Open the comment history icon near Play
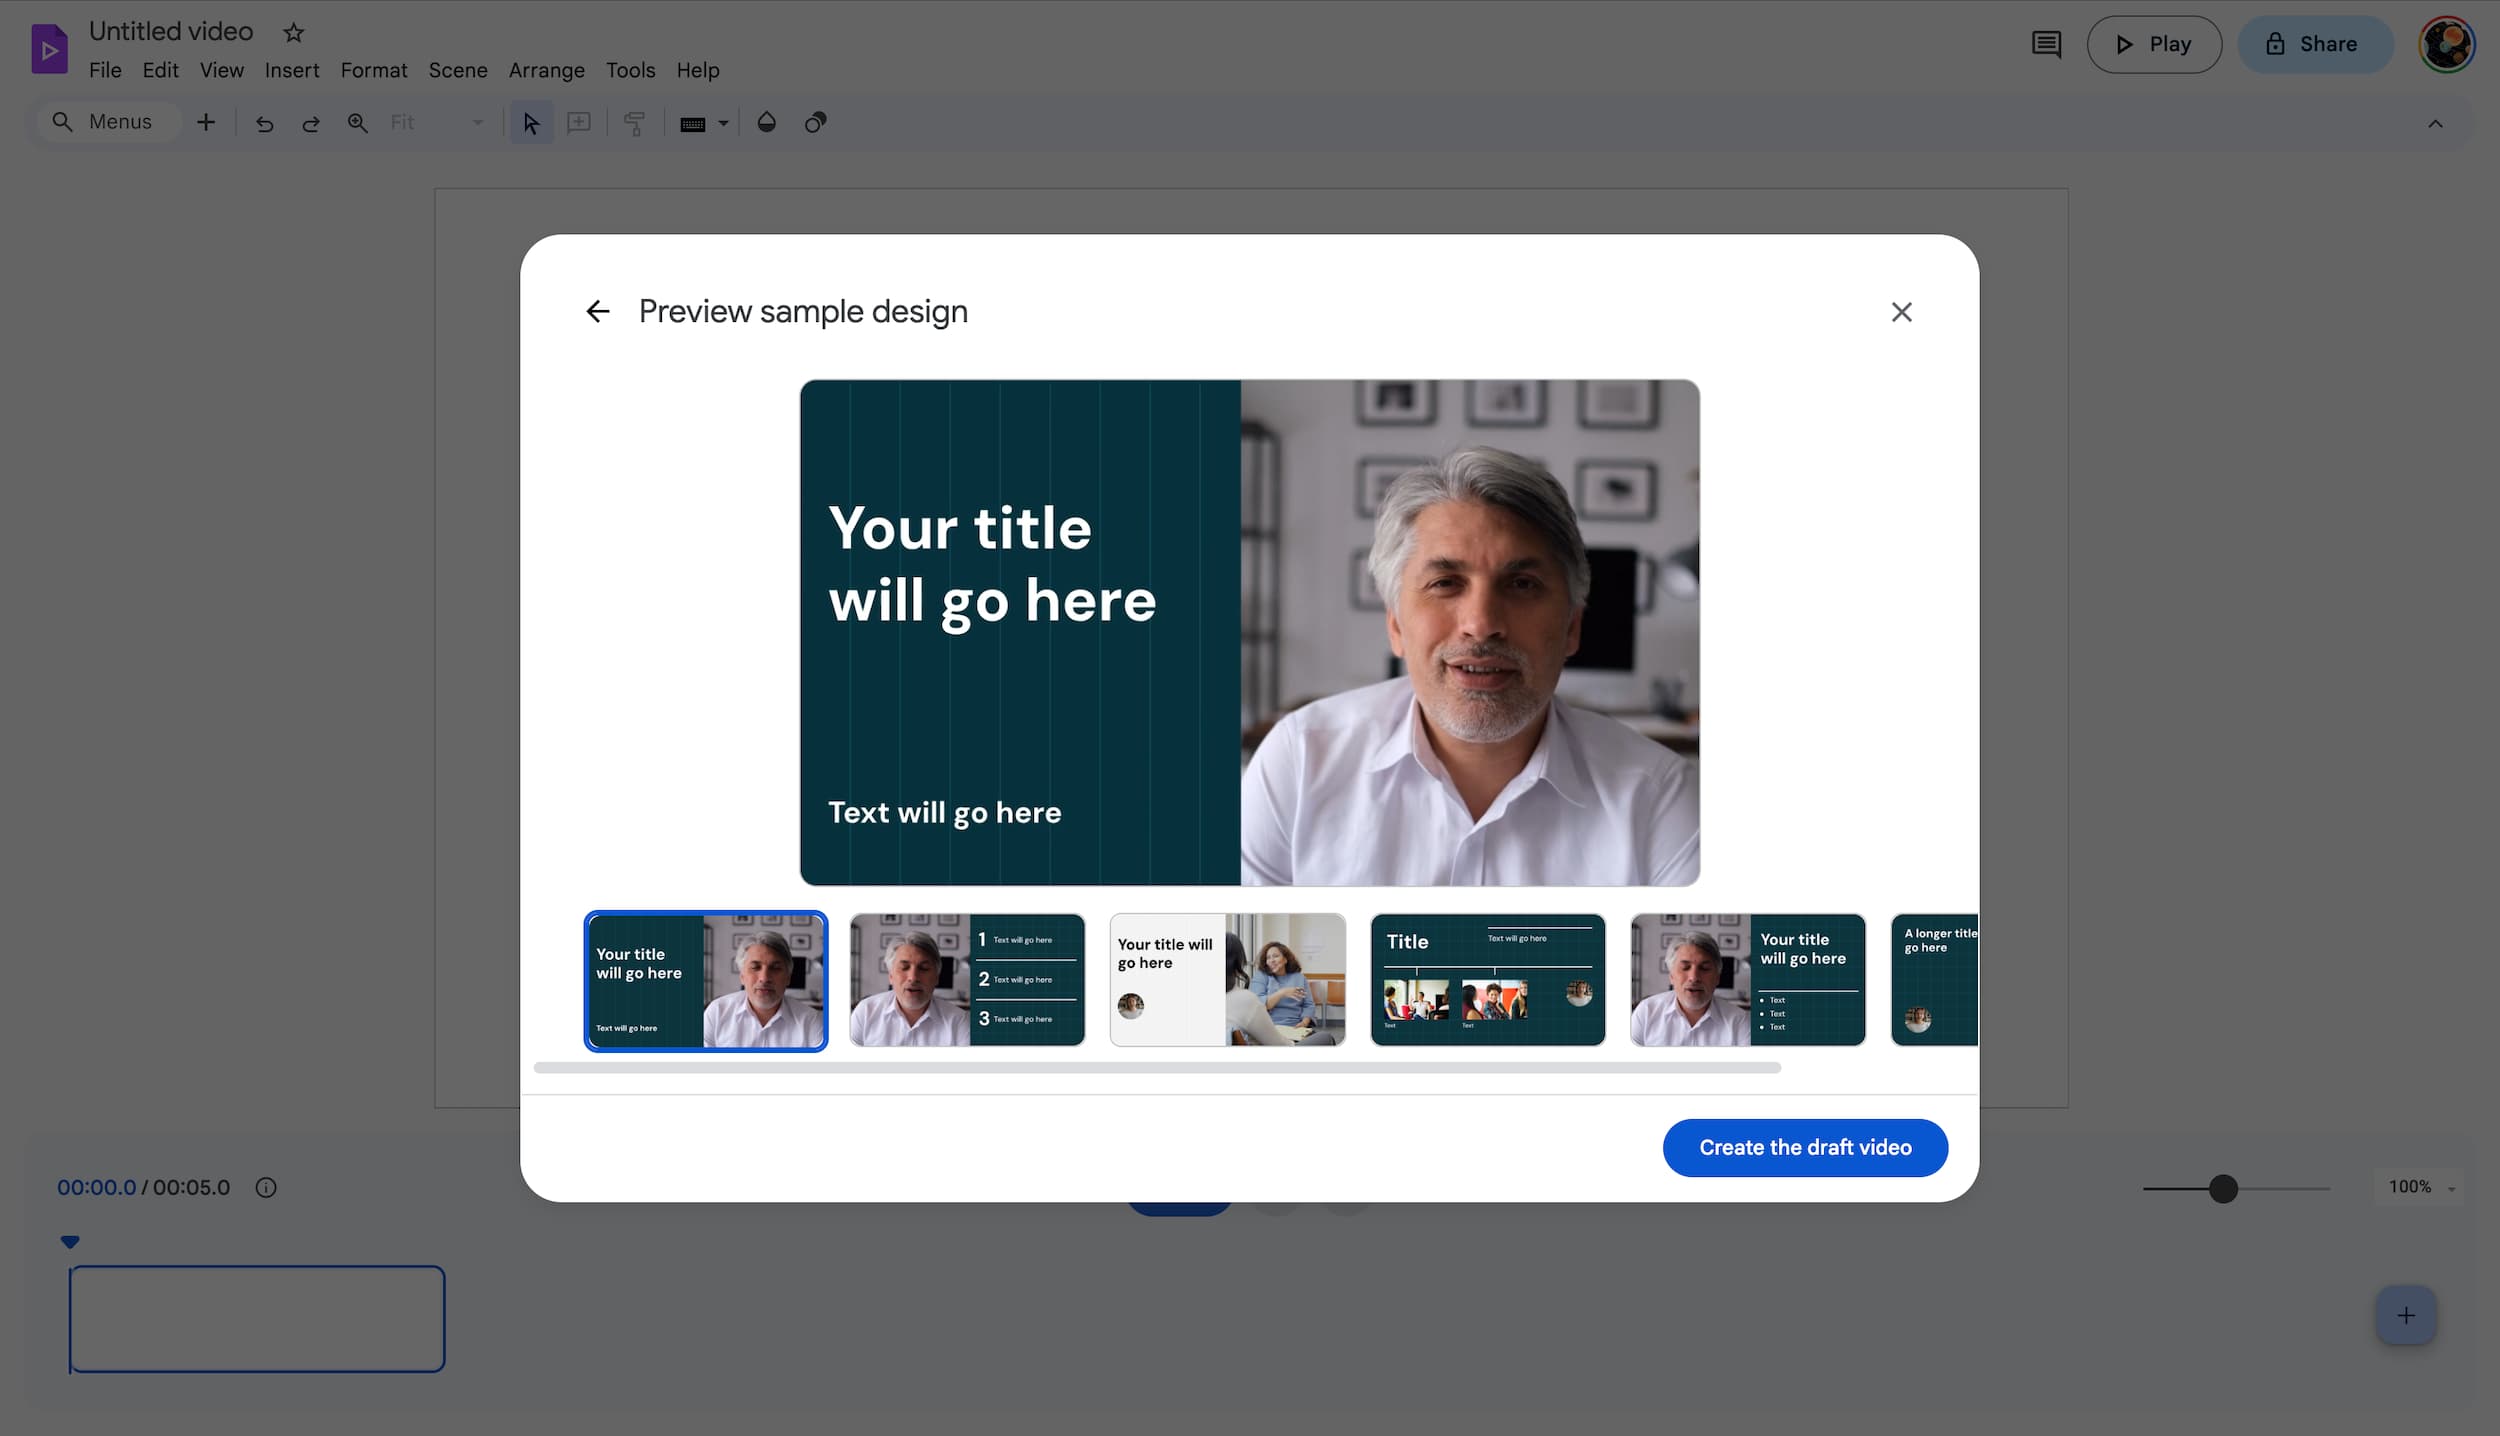This screenshot has width=2500, height=1436. (x=2047, y=44)
